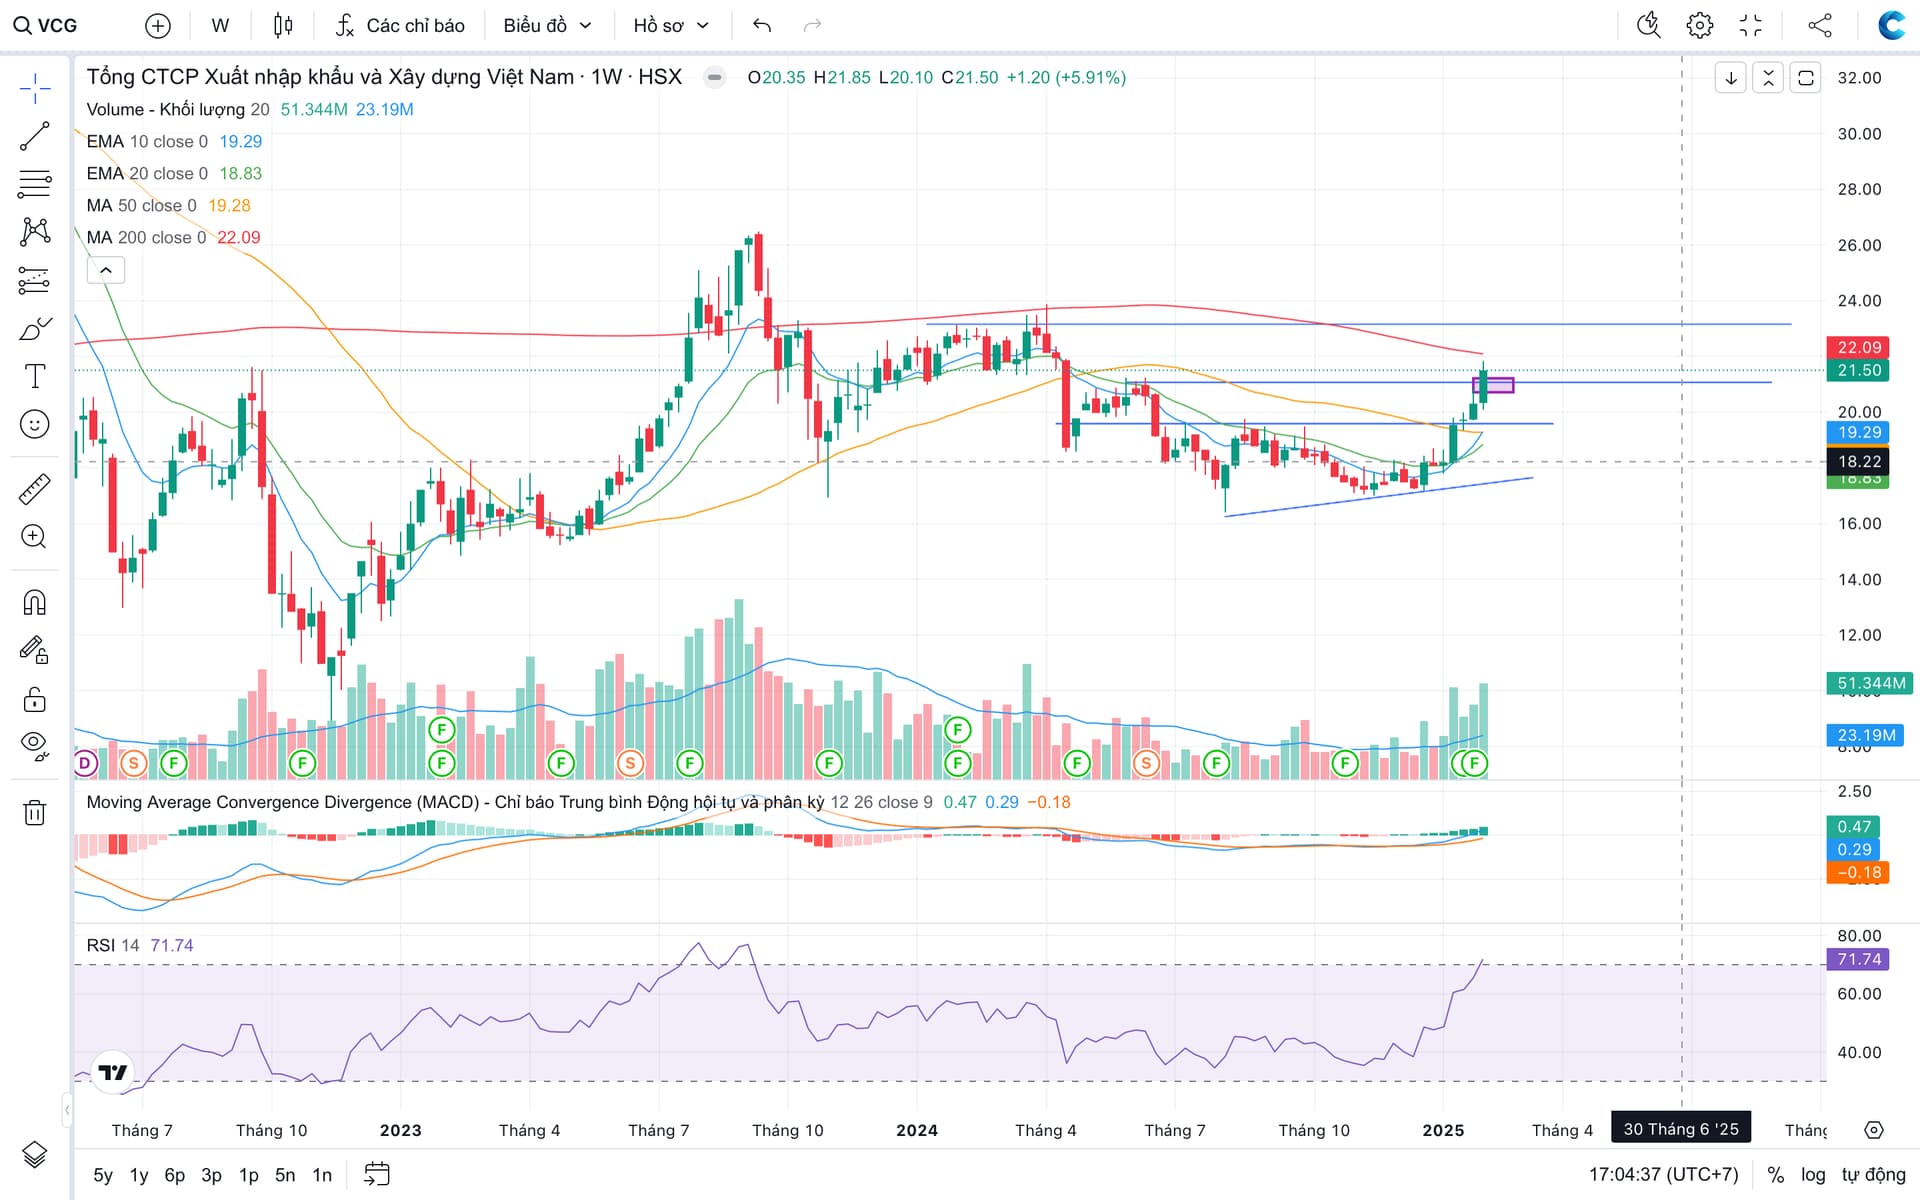
Task: Open the Biểu đồ layout dropdown
Action: coord(547,25)
